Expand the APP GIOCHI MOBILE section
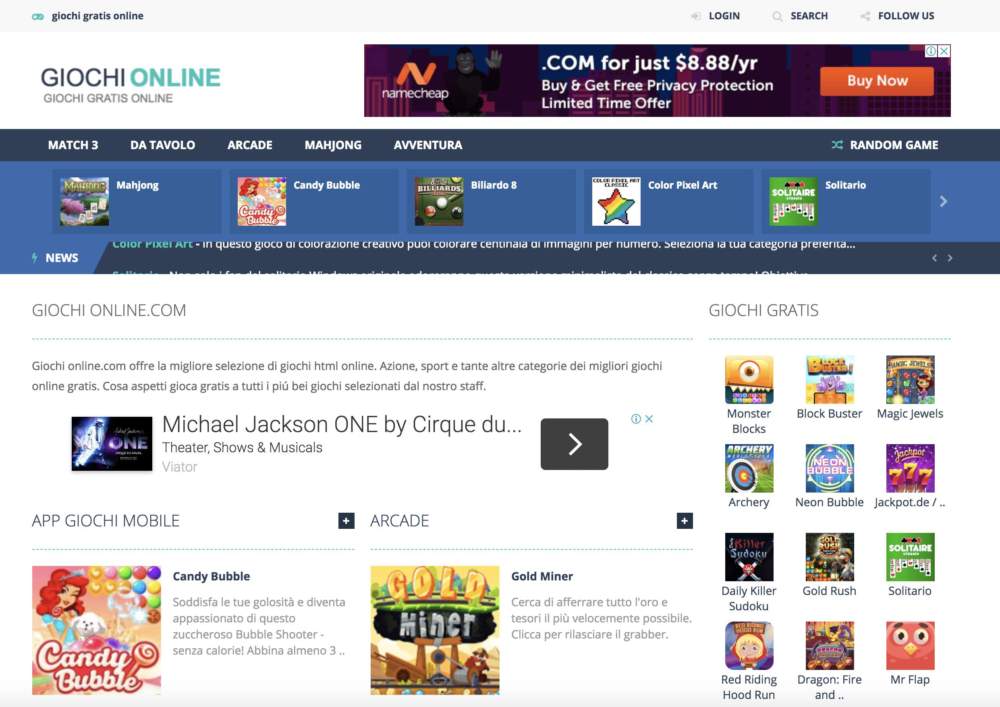The image size is (1000, 707). pos(346,520)
